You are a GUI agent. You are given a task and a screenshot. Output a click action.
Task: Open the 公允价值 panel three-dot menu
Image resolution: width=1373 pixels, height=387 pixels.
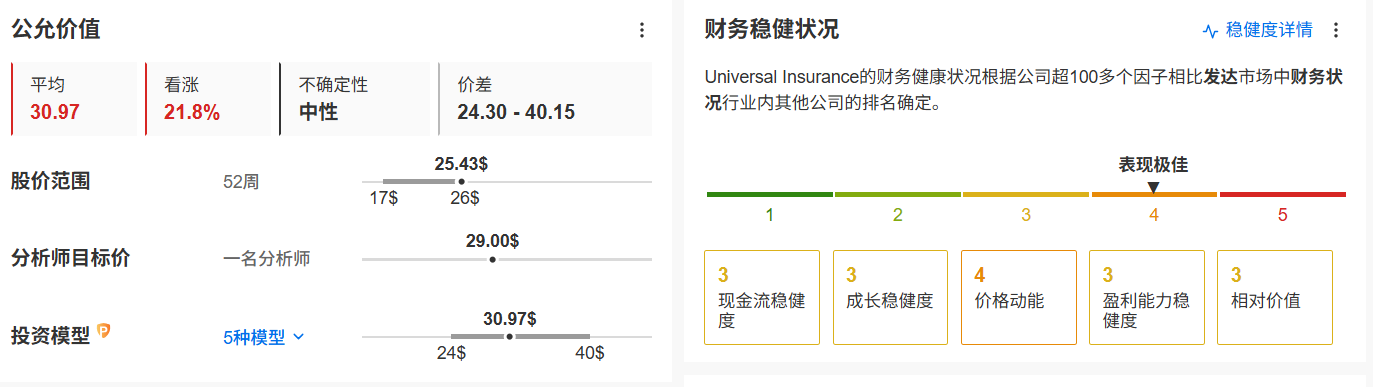coord(642,30)
